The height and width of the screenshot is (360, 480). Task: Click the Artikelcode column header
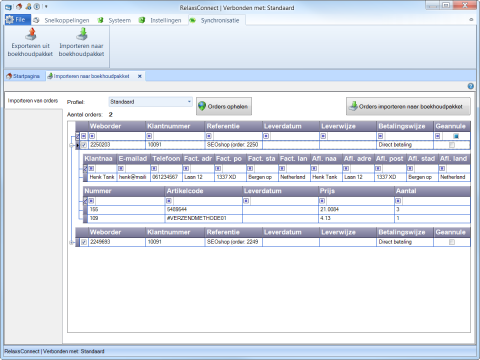pos(204,191)
